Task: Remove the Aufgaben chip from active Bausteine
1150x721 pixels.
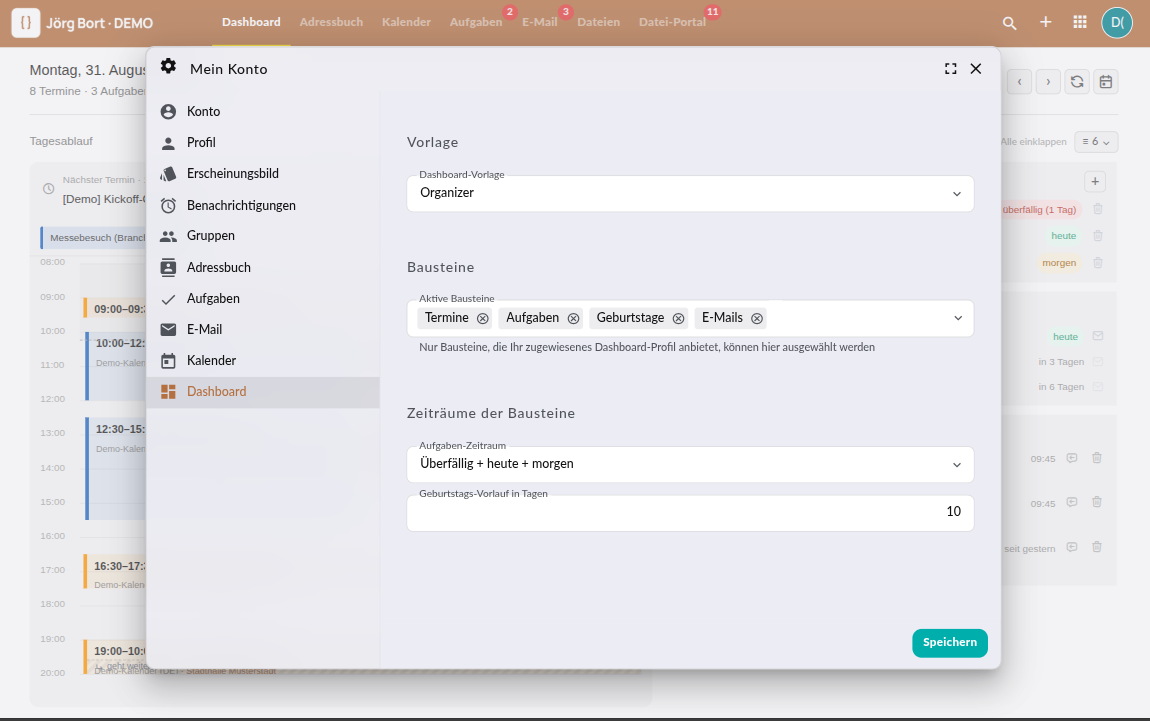Action: [574, 318]
